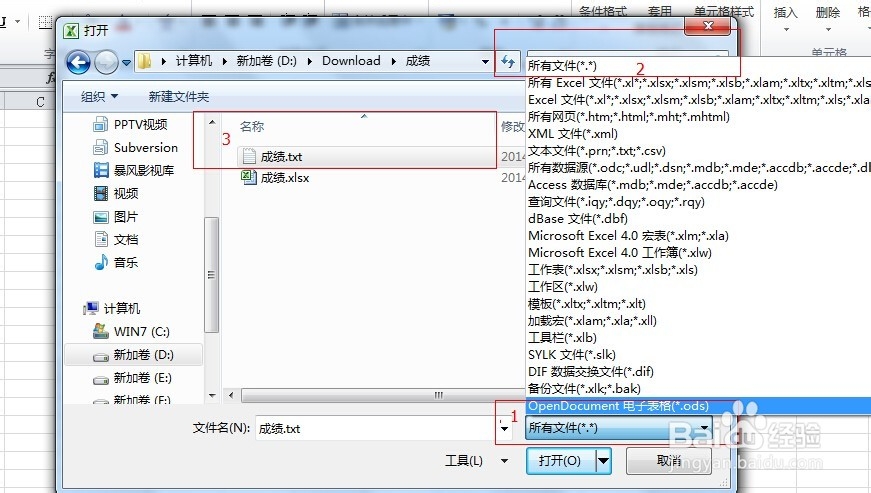Choose 所有文件(*.*) in type list

pyautogui.click(x=698, y=66)
